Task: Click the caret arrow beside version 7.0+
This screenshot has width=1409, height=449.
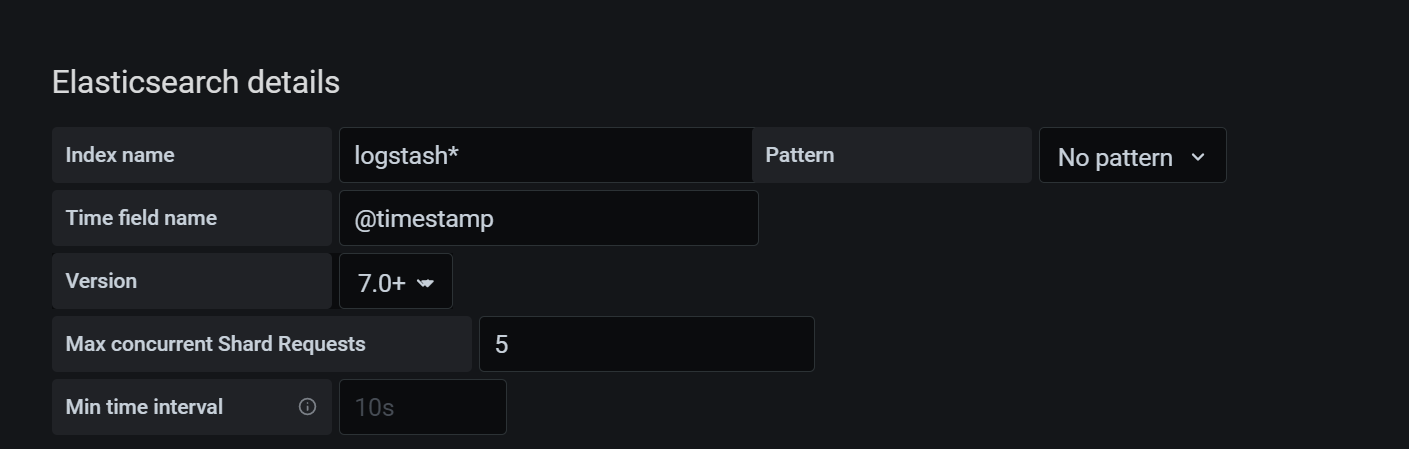Action: (x=425, y=283)
